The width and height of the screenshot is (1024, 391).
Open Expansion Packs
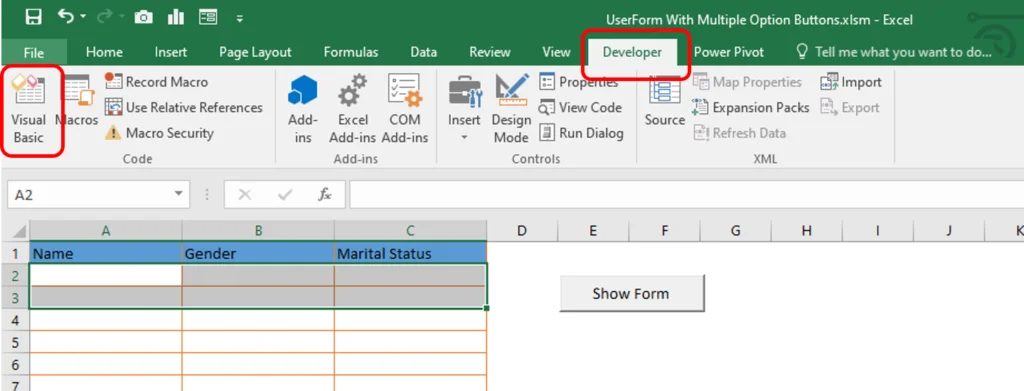coord(750,107)
